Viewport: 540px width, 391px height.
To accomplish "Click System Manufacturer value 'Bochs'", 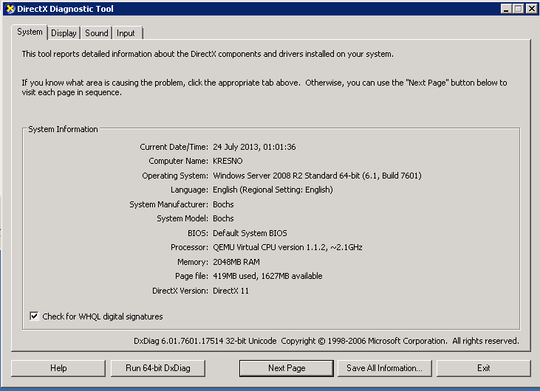I will (x=223, y=204).
